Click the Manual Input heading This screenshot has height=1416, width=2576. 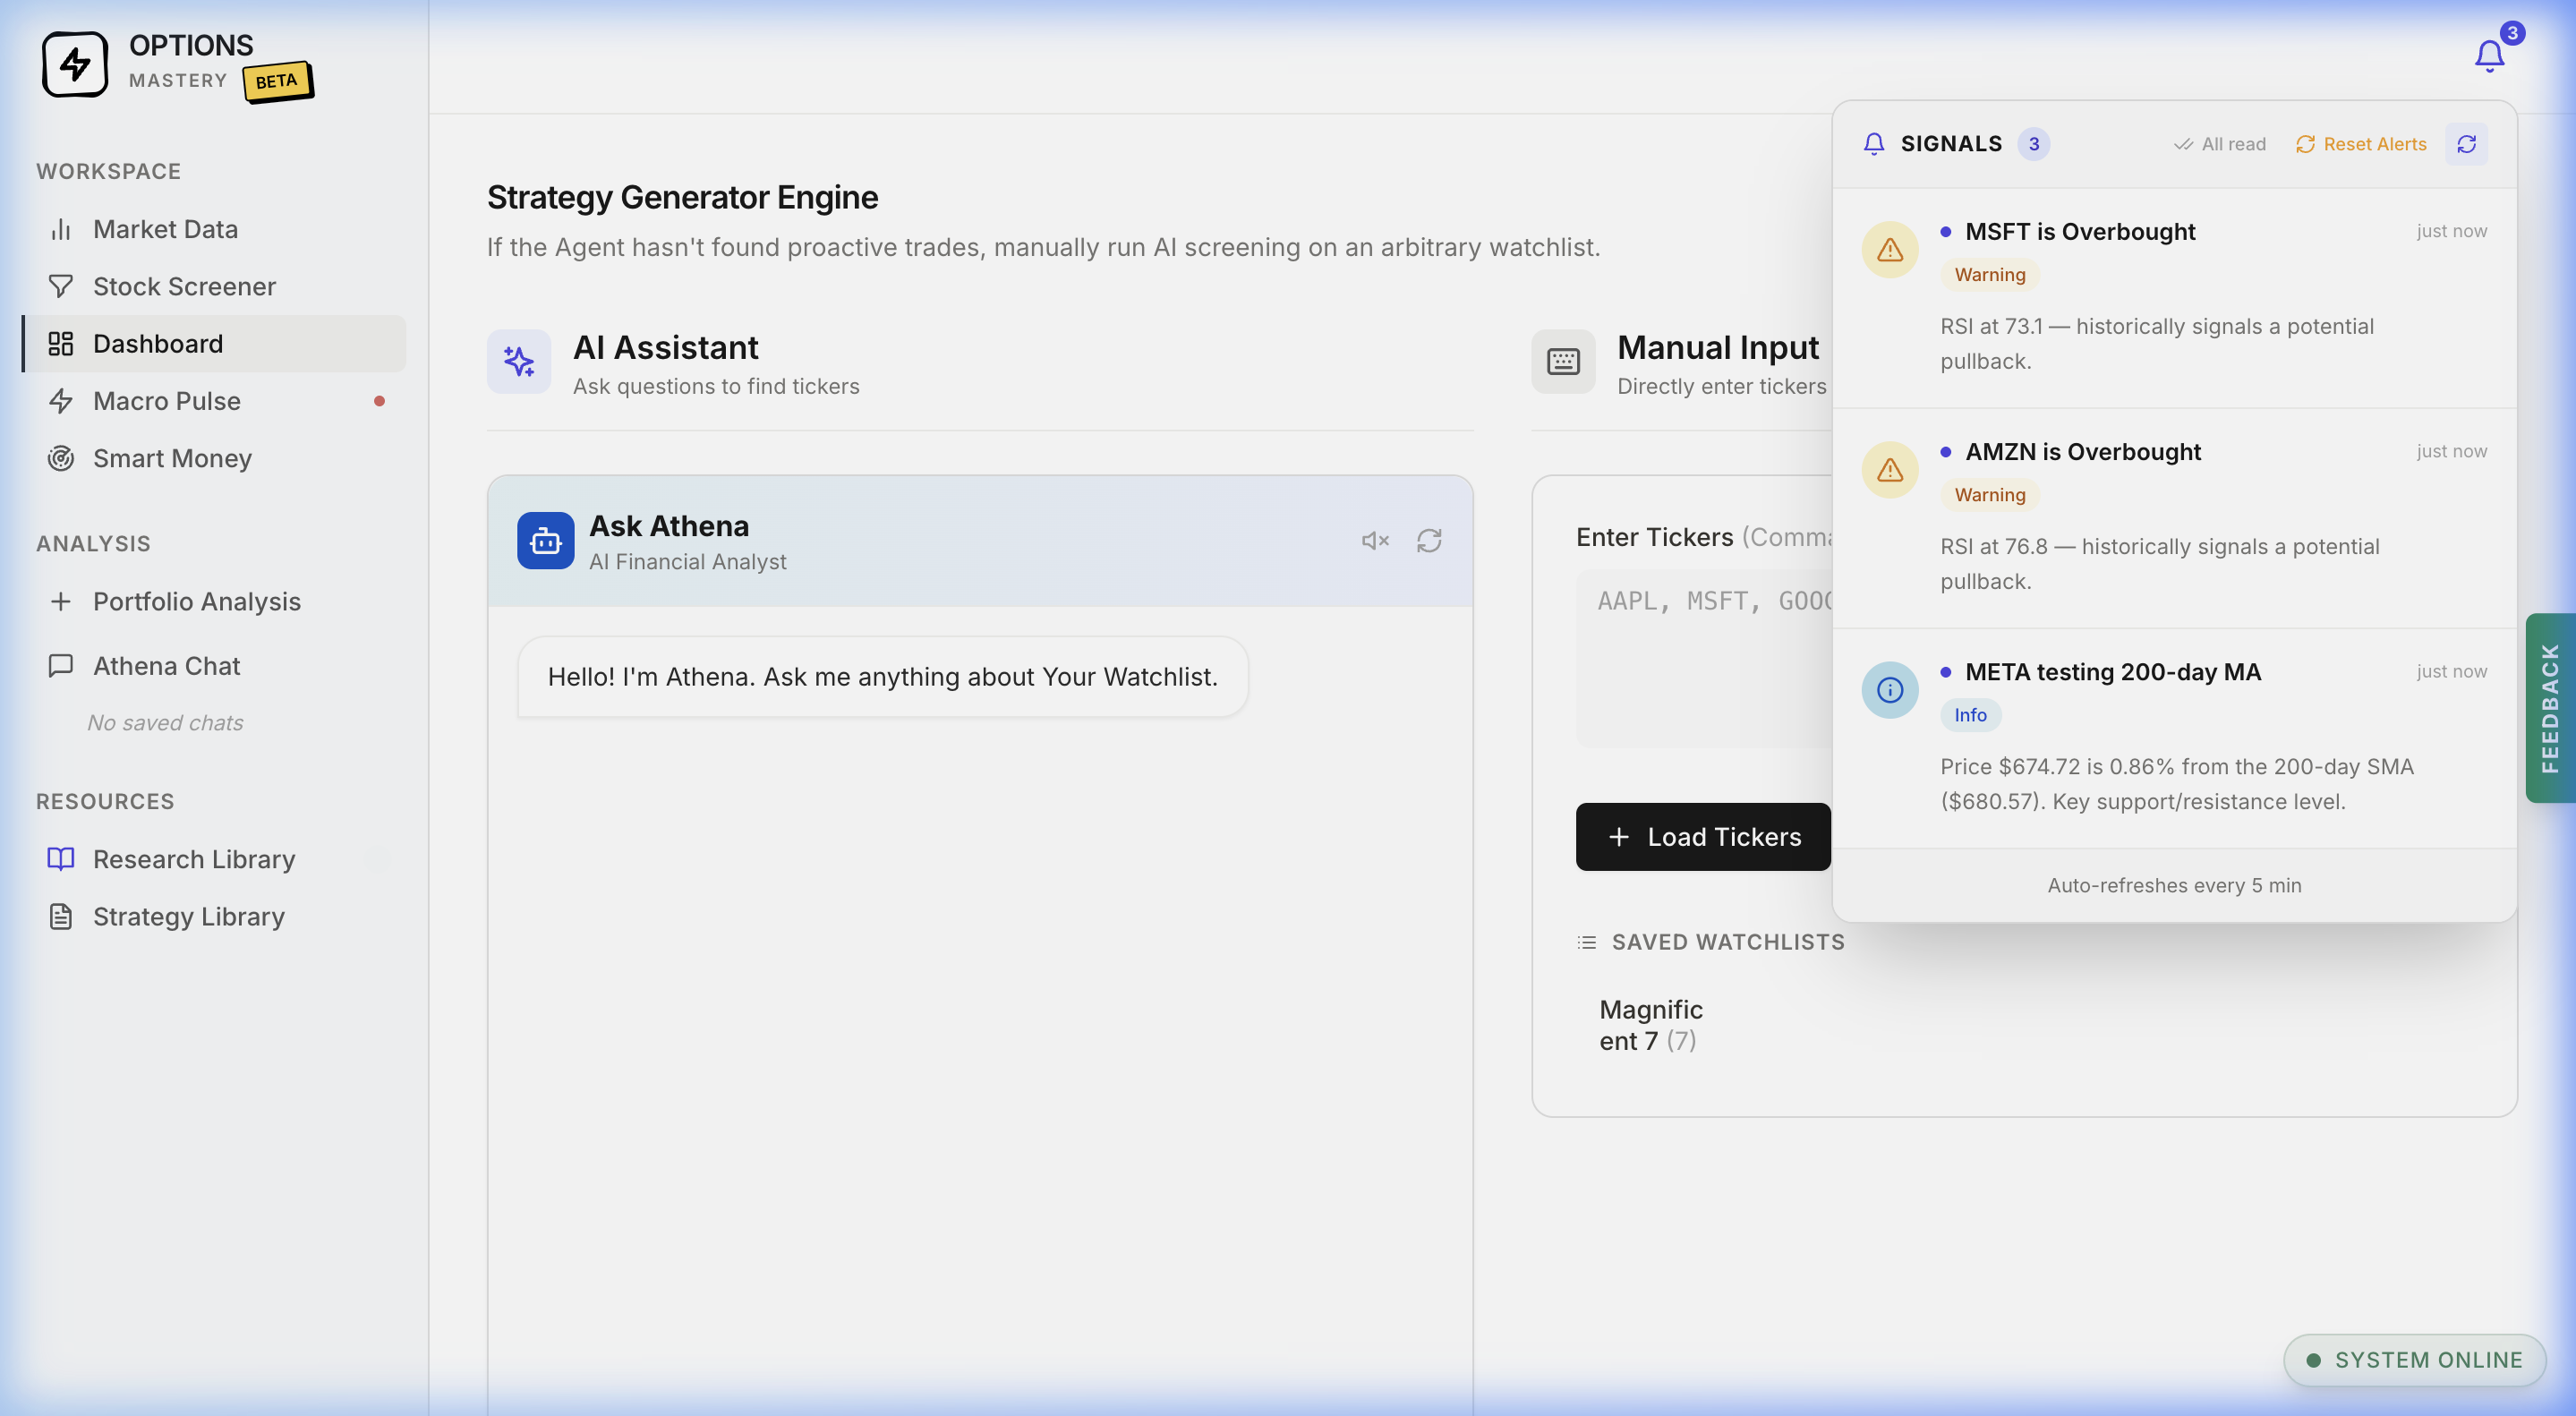tap(1717, 348)
